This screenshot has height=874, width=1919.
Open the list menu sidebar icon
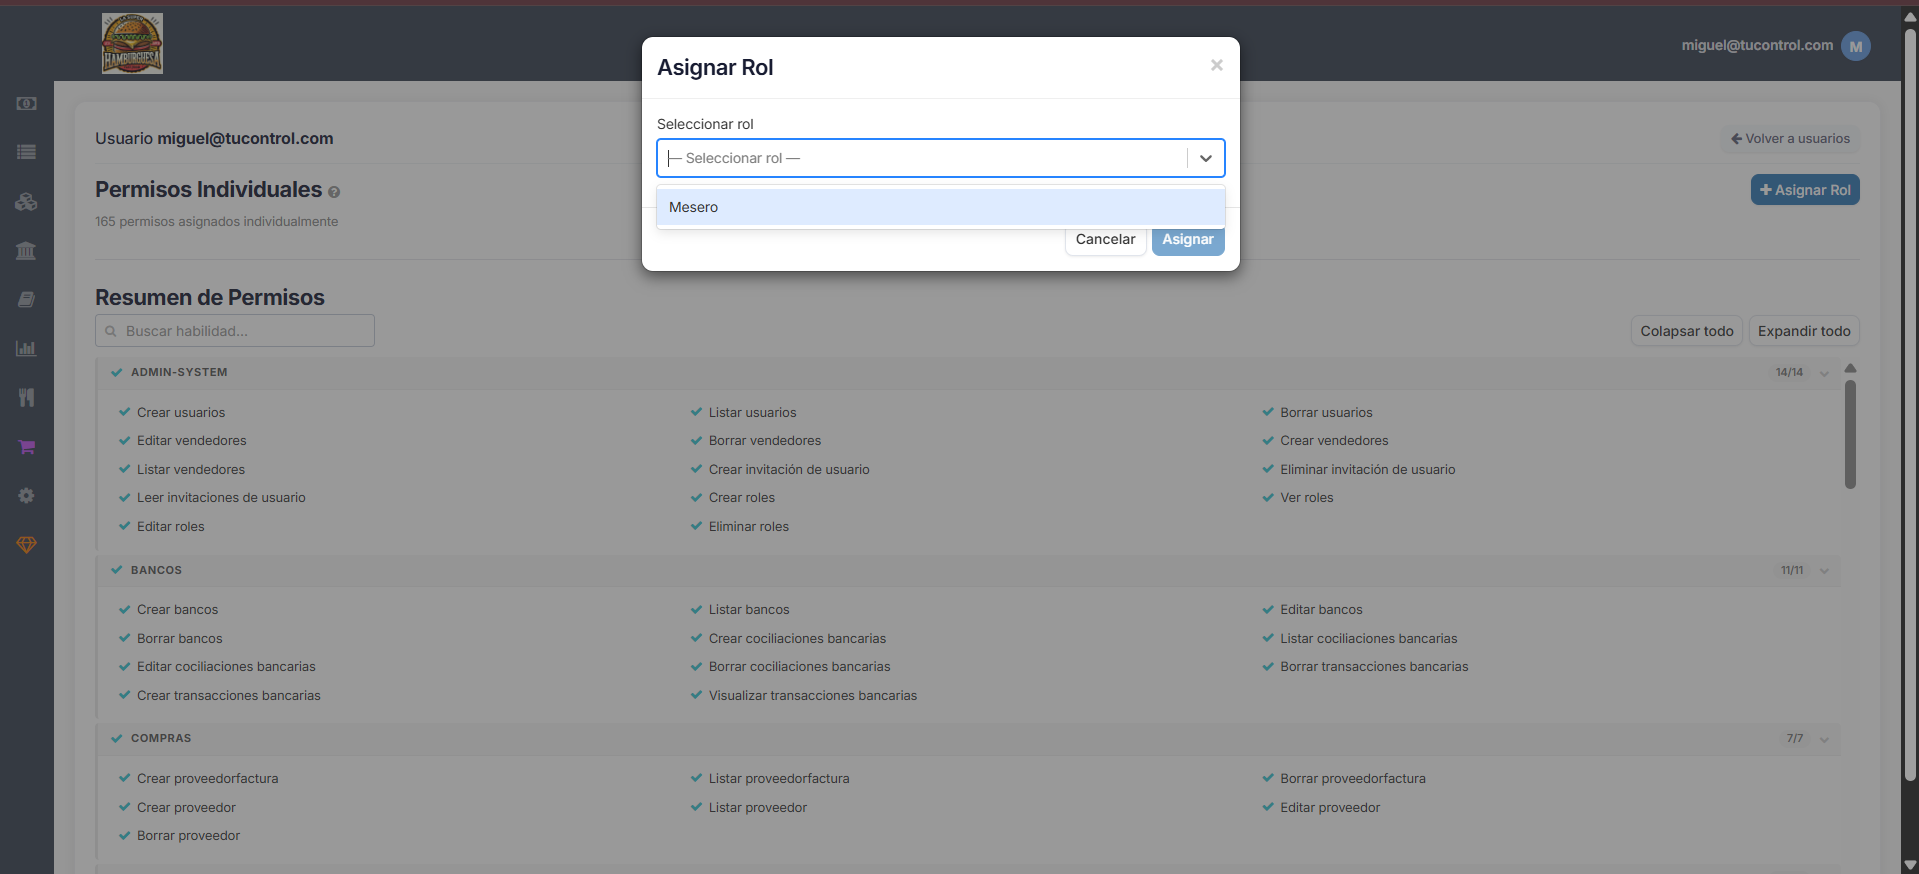click(x=26, y=152)
